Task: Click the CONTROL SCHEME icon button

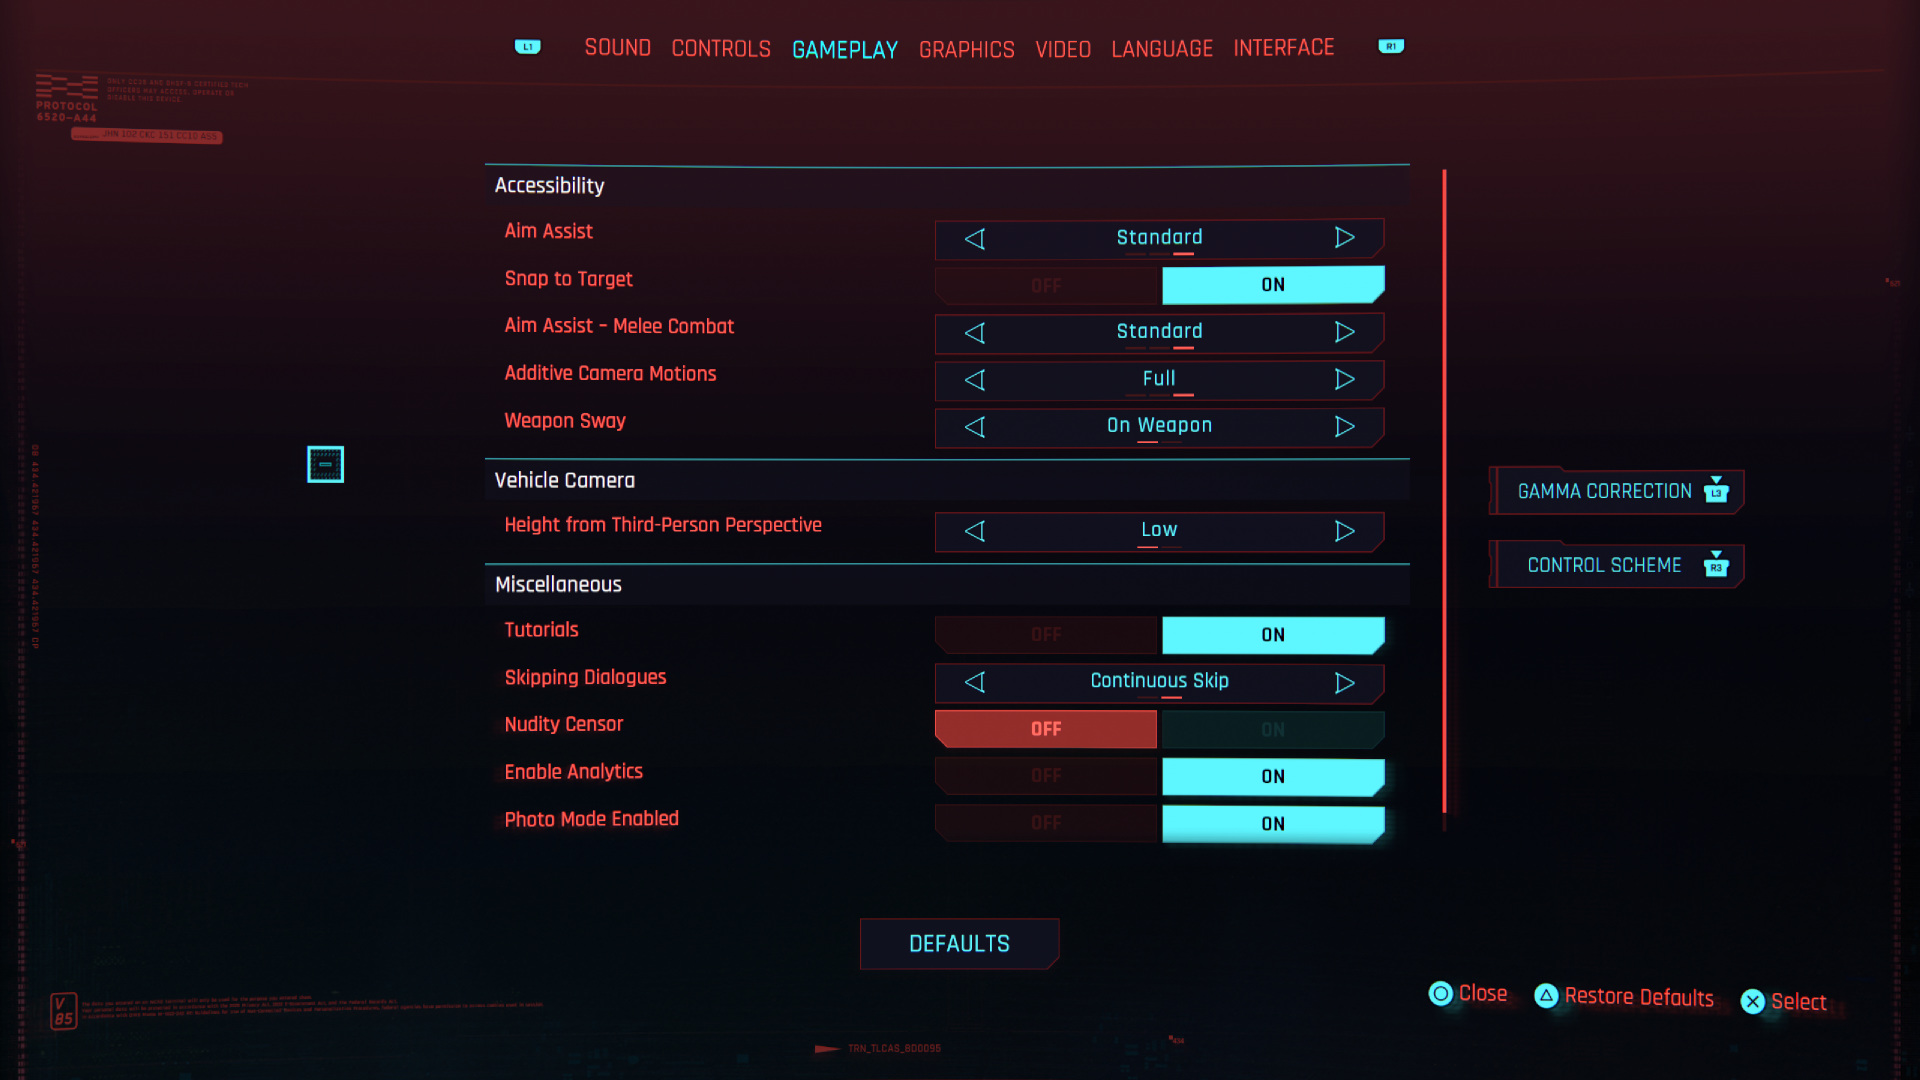Action: (1713, 564)
